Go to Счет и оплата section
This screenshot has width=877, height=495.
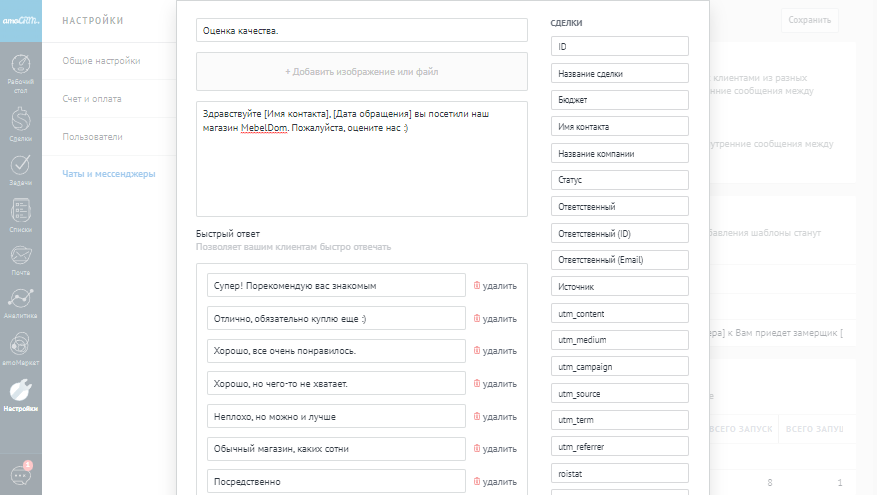coord(93,99)
